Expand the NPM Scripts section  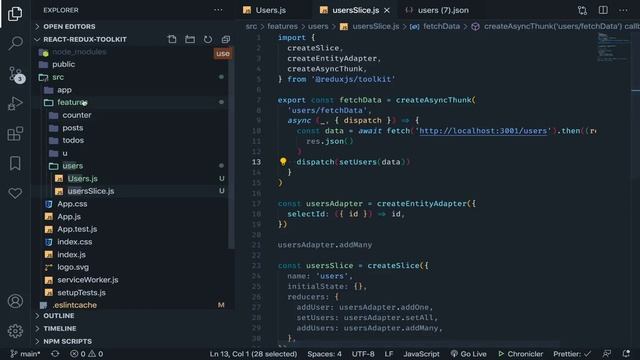pyautogui.click(x=67, y=341)
